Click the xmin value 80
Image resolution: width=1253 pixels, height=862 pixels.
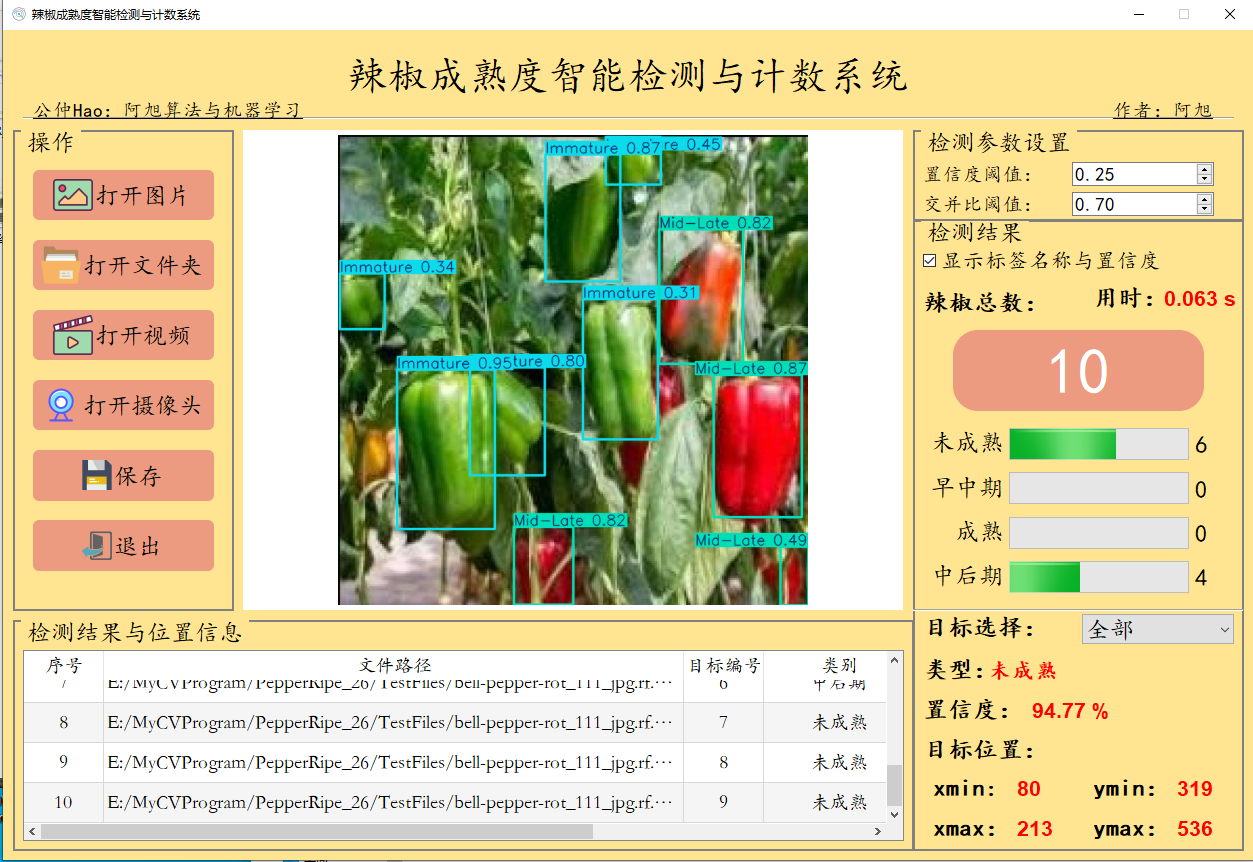click(1028, 789)
